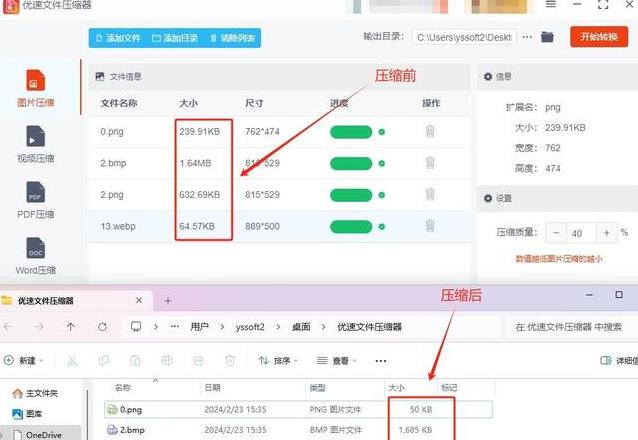Select 0.png row in compressor list
This screenshot has width=638, height=440.
(x=279, y=132)
